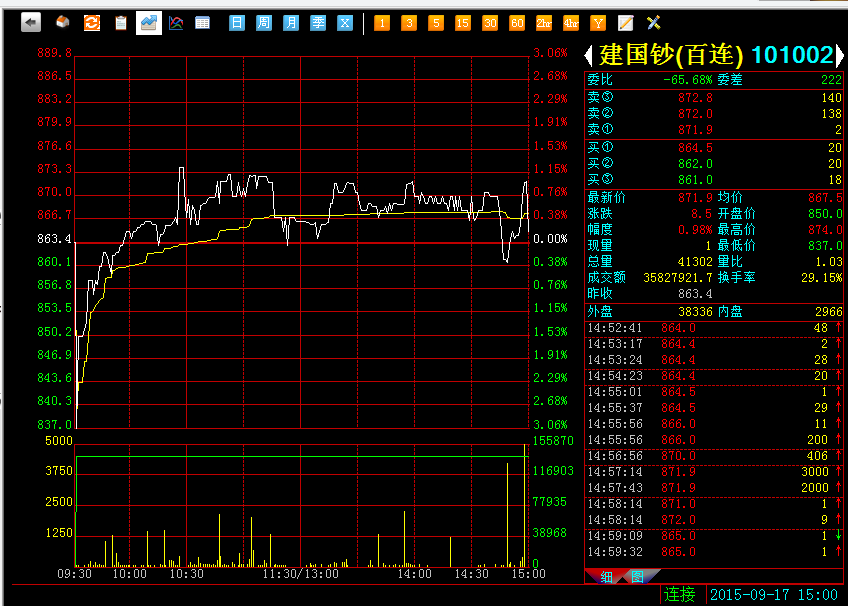Select the intraday time-share chart icon
The image size is (848, 606).
click(148, 22)
